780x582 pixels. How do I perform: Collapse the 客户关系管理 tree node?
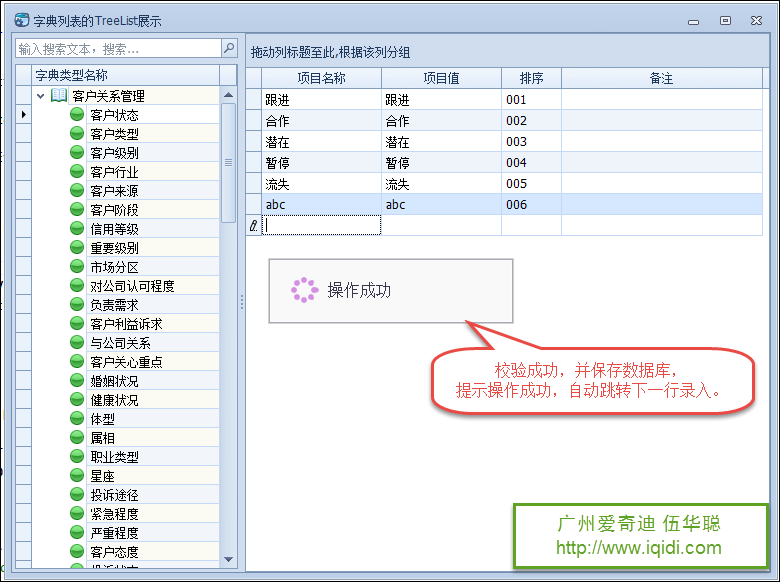tap(41, 96)
